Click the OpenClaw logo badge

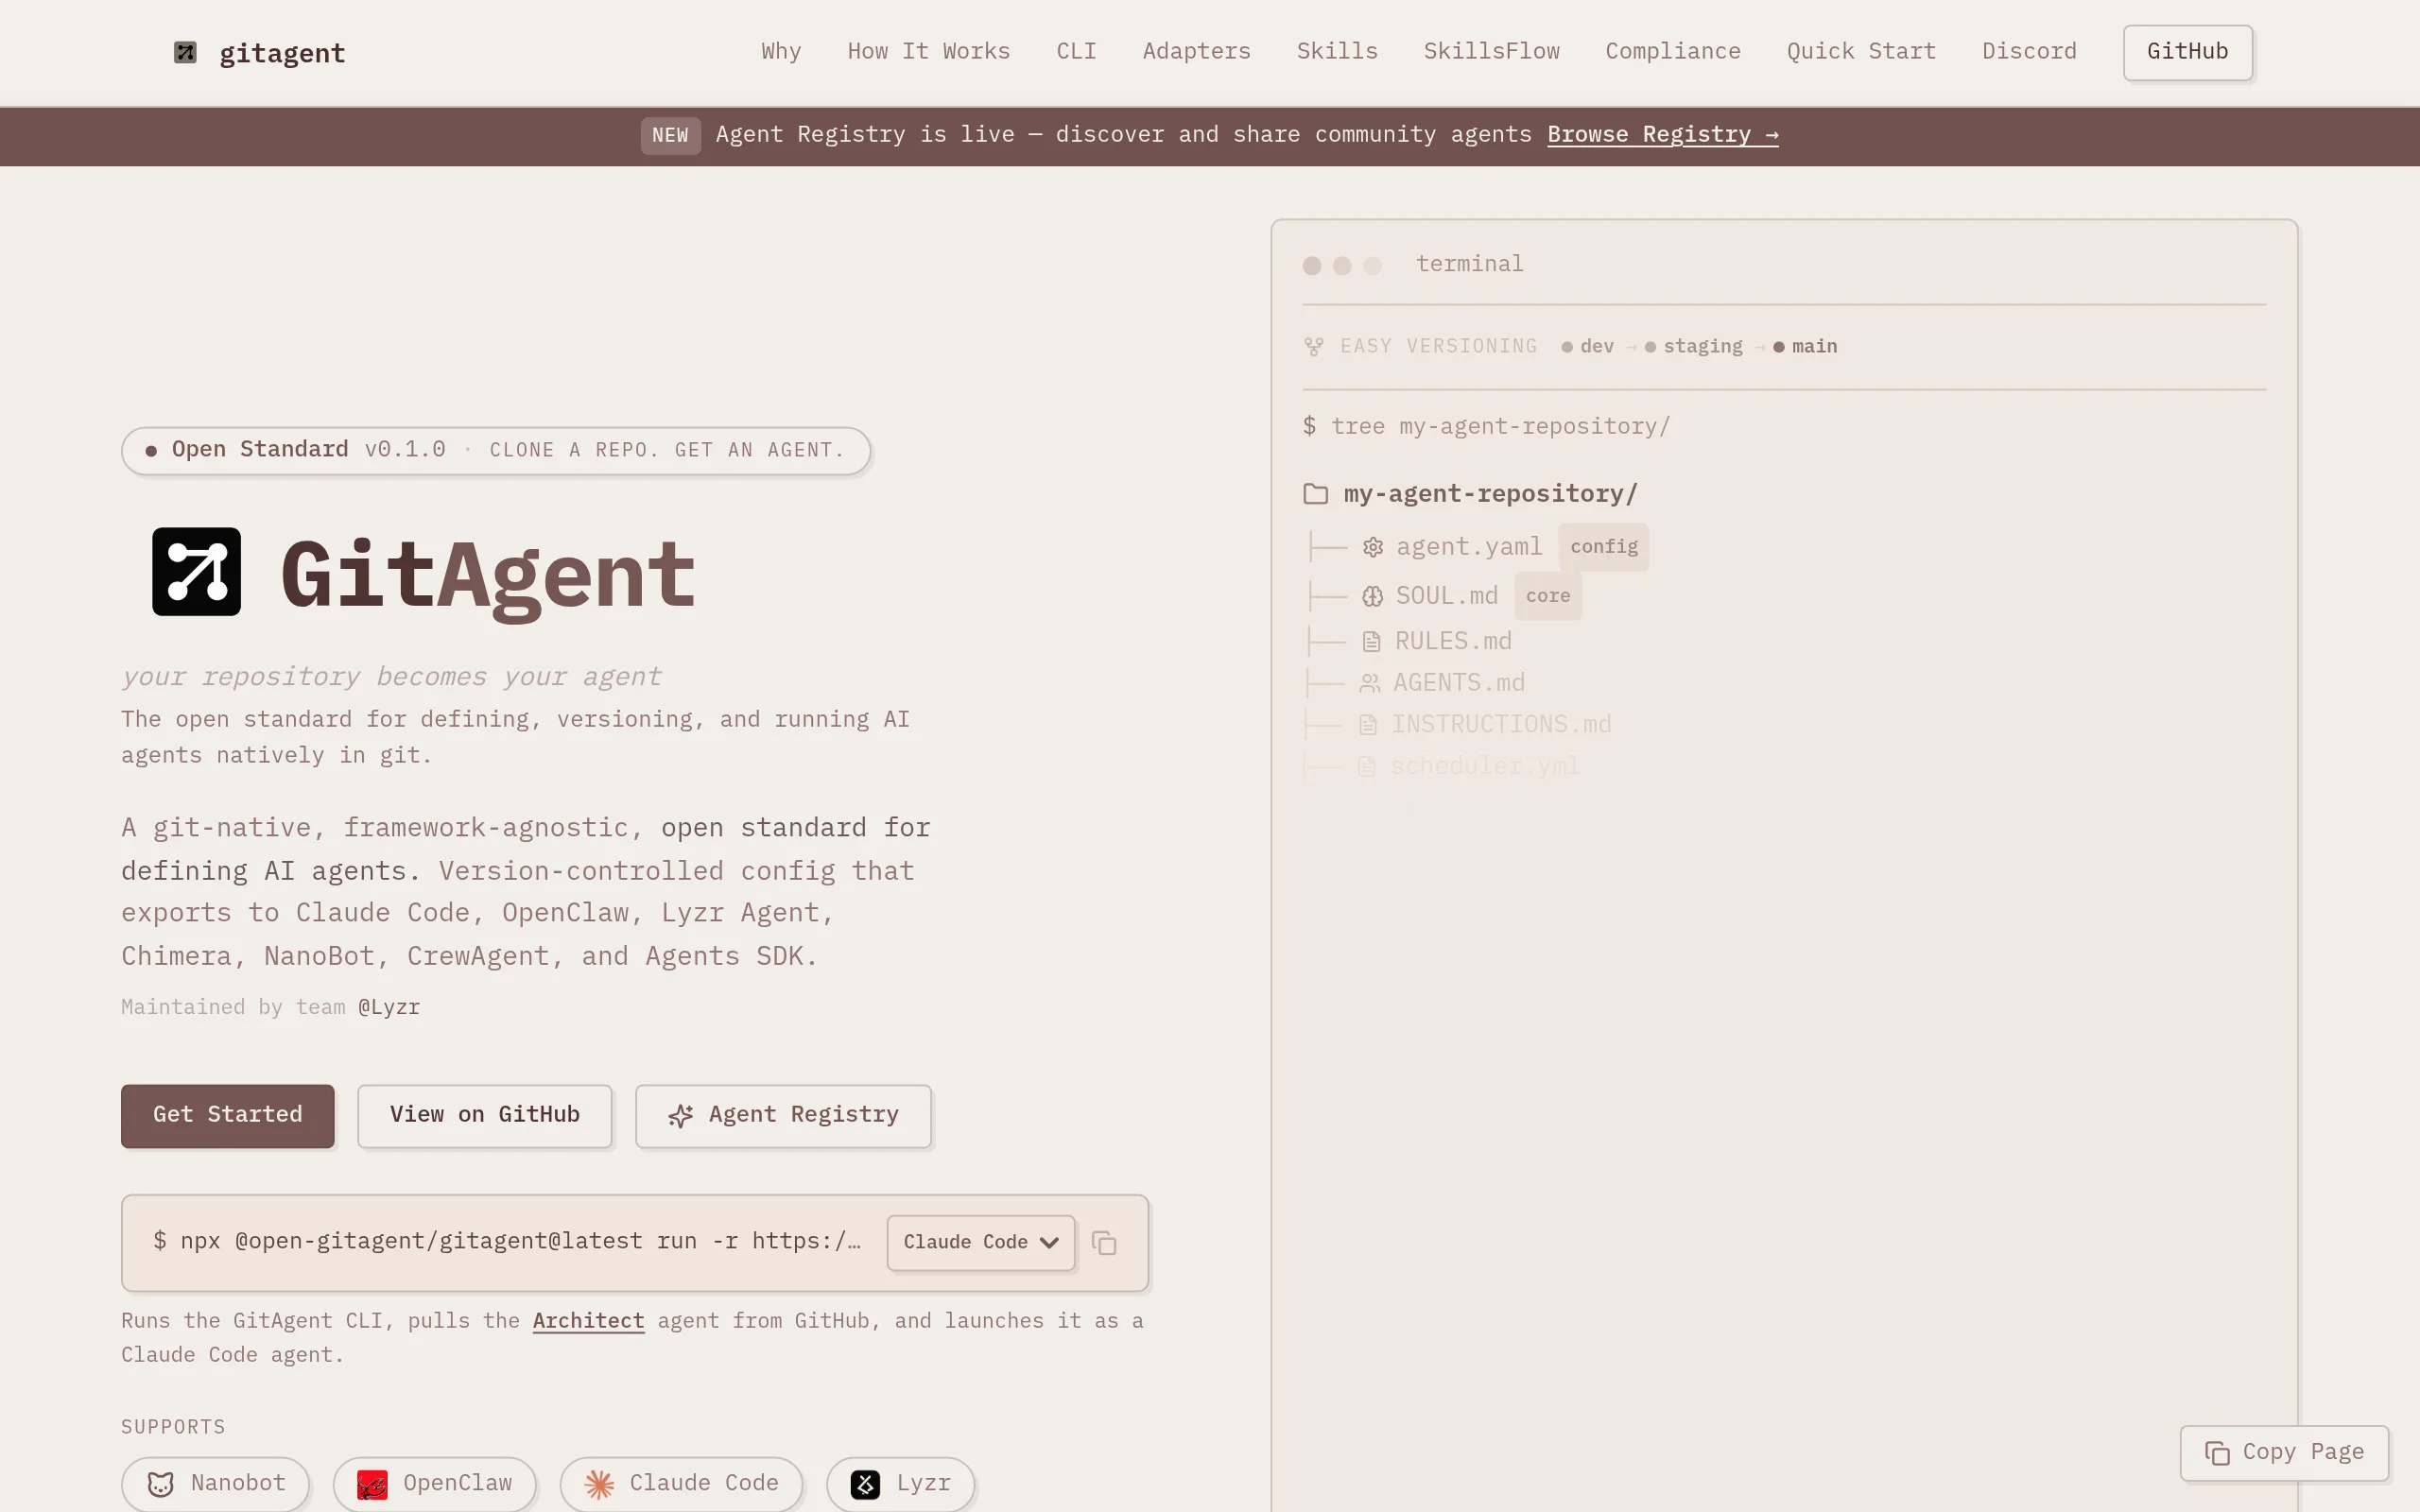tap(372, 1484)
